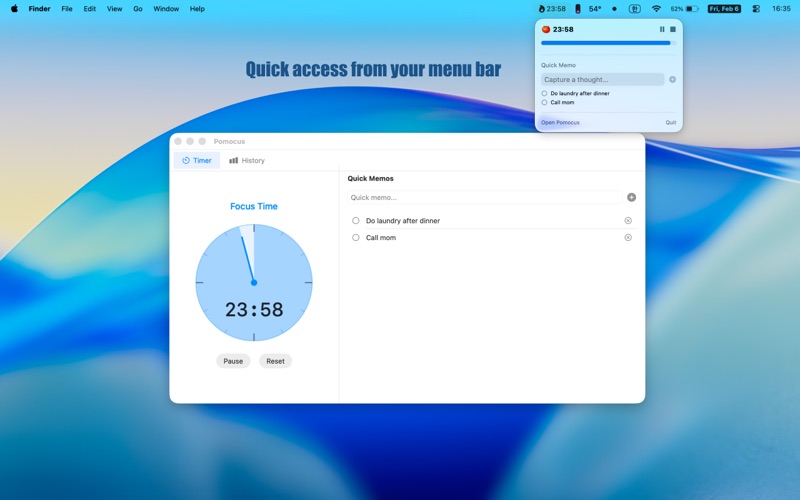Click the Quick Memos heading

(370, 179)
